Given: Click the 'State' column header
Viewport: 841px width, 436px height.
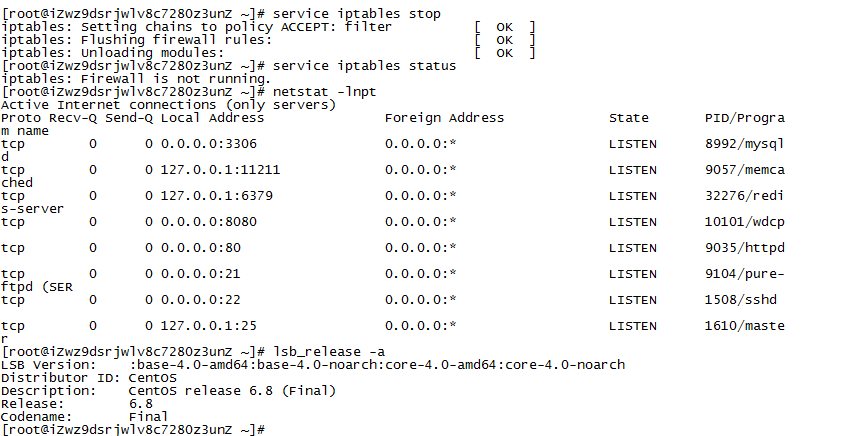Looking at the screenshot, I should (628, 118).
